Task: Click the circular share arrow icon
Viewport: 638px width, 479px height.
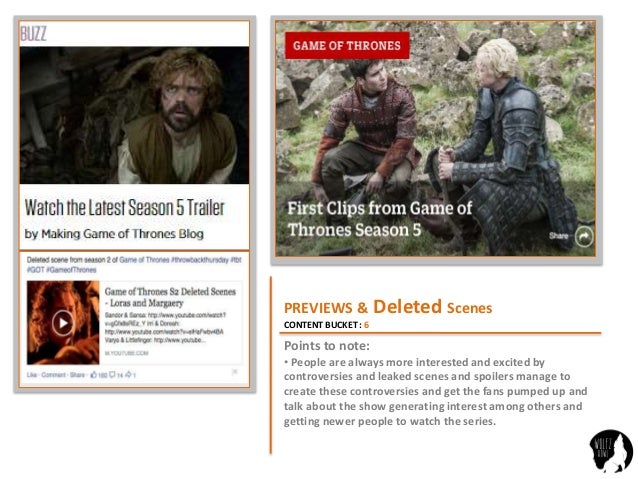Action: 583,236
